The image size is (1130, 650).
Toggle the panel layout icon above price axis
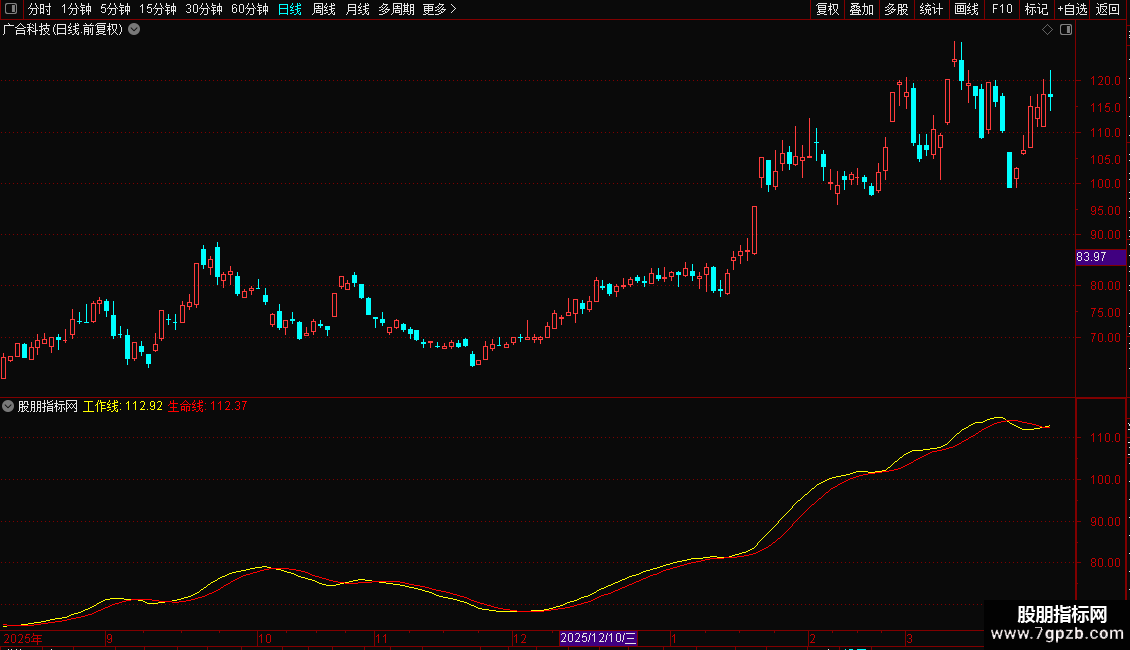[1066, 30]
